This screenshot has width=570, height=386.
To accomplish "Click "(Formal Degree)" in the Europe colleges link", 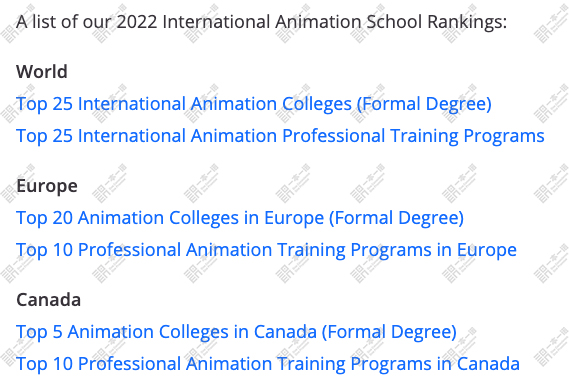I will (396, 218).
